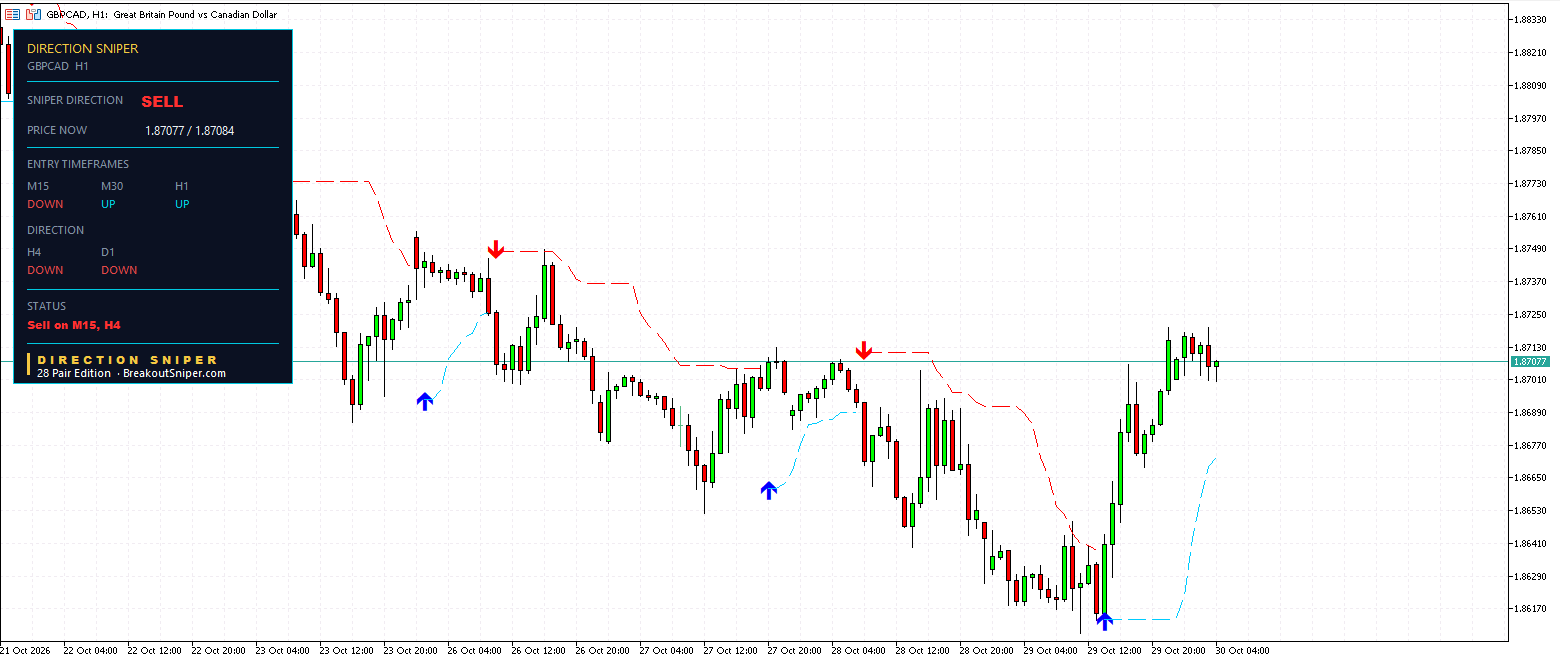Image resolution: width=1560 pixels, height=662 pixels.
Task: Click the 22 Oct 12:00 time label
Action: point(154,650)
